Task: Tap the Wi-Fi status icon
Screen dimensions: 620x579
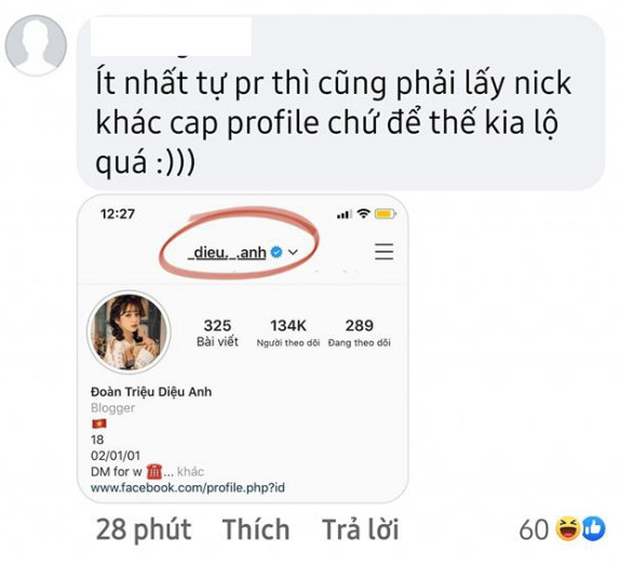Action: pos(363,214)
